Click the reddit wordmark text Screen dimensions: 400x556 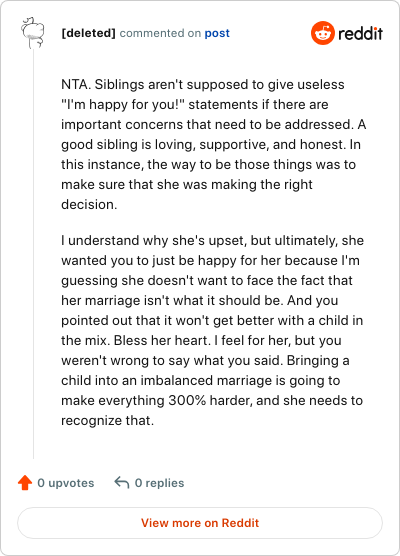360,33
